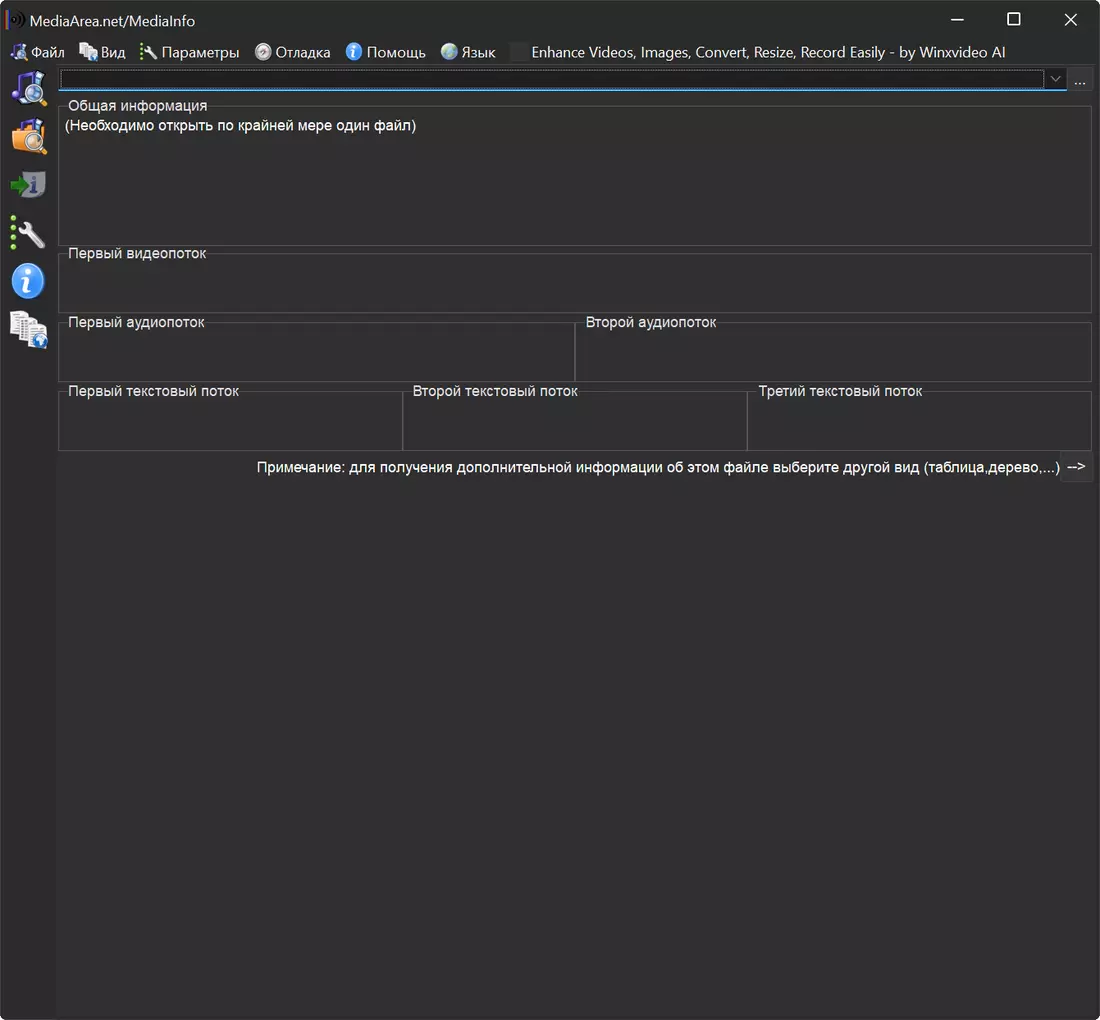
Task: Minimize the MediaInfo window
Action: [x=957, y=20]
